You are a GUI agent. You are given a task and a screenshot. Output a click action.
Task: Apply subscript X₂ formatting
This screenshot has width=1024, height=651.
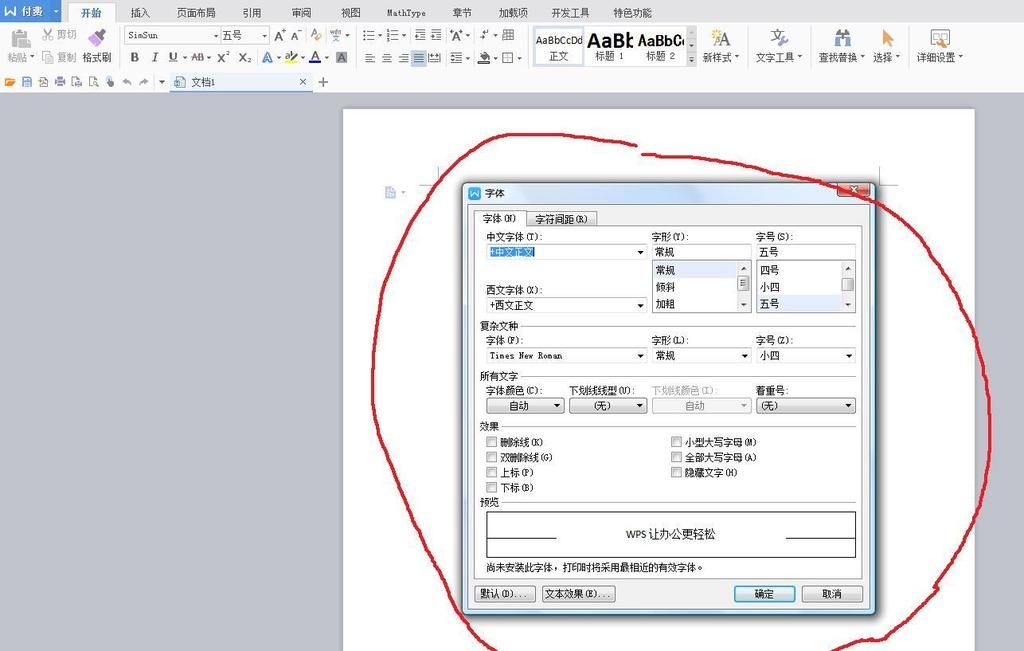coord(244,57)
